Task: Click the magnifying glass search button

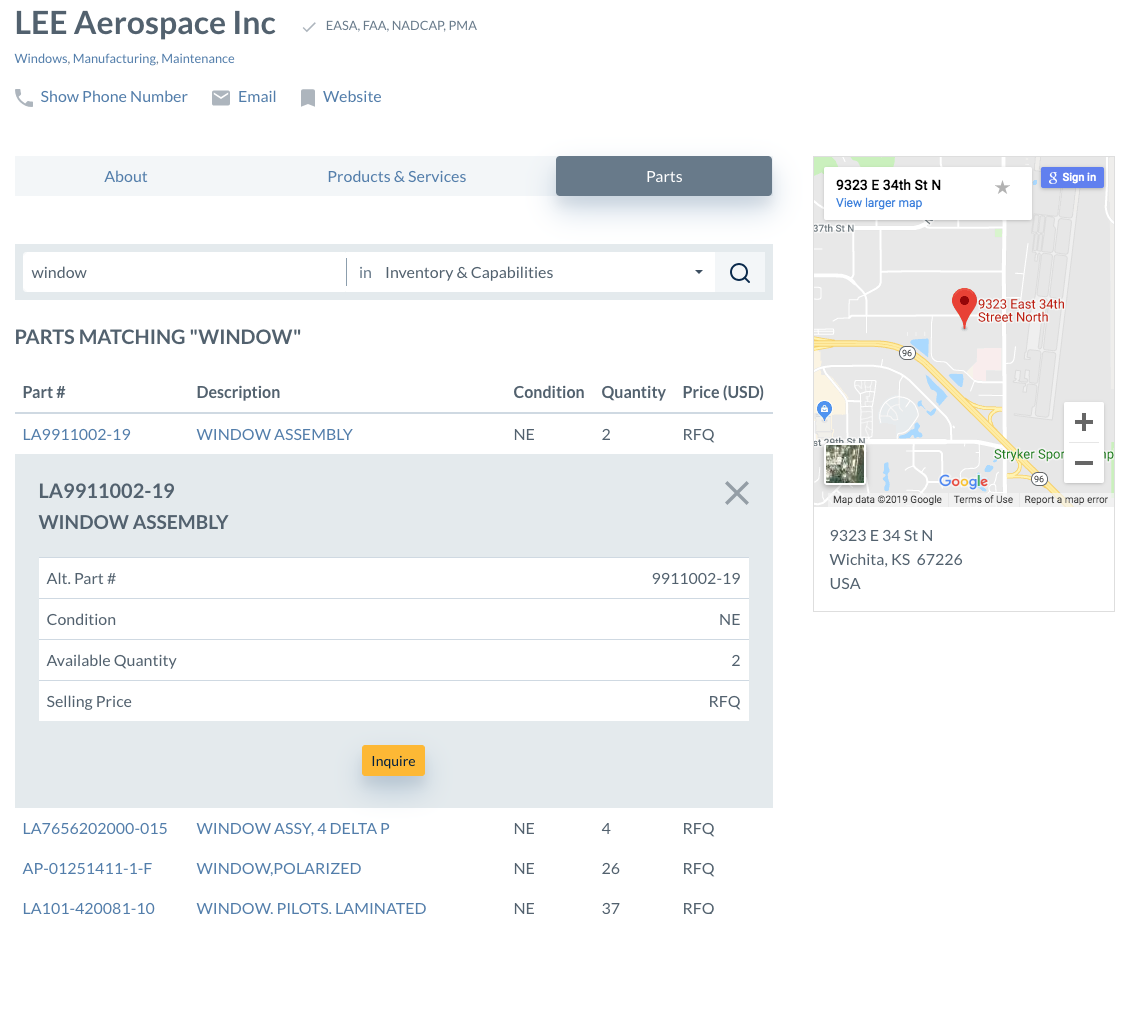Action: click(740, 273)
